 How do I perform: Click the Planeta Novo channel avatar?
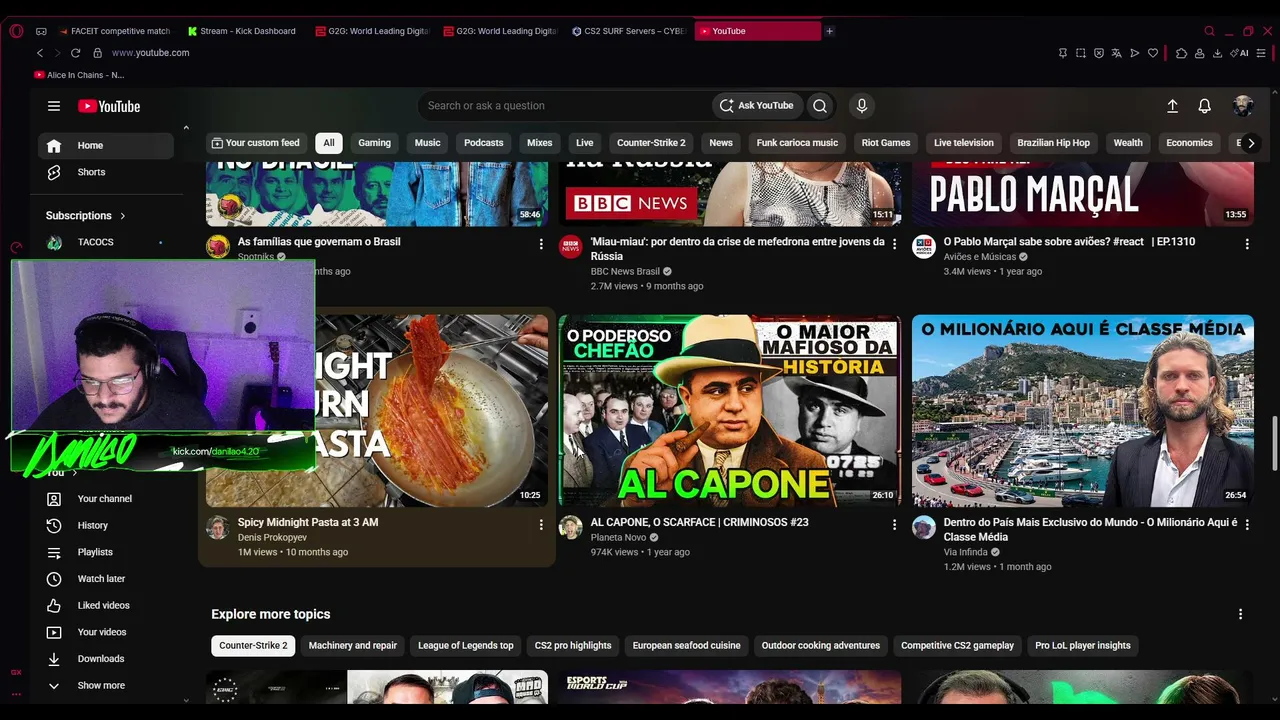click(571, 528)
